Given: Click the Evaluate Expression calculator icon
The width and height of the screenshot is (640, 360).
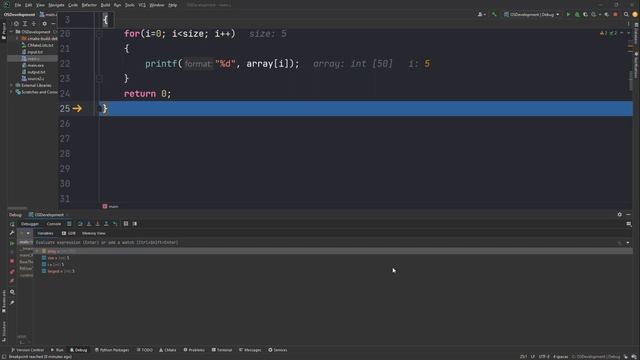Looking at the screenshot, I should 126,224.
